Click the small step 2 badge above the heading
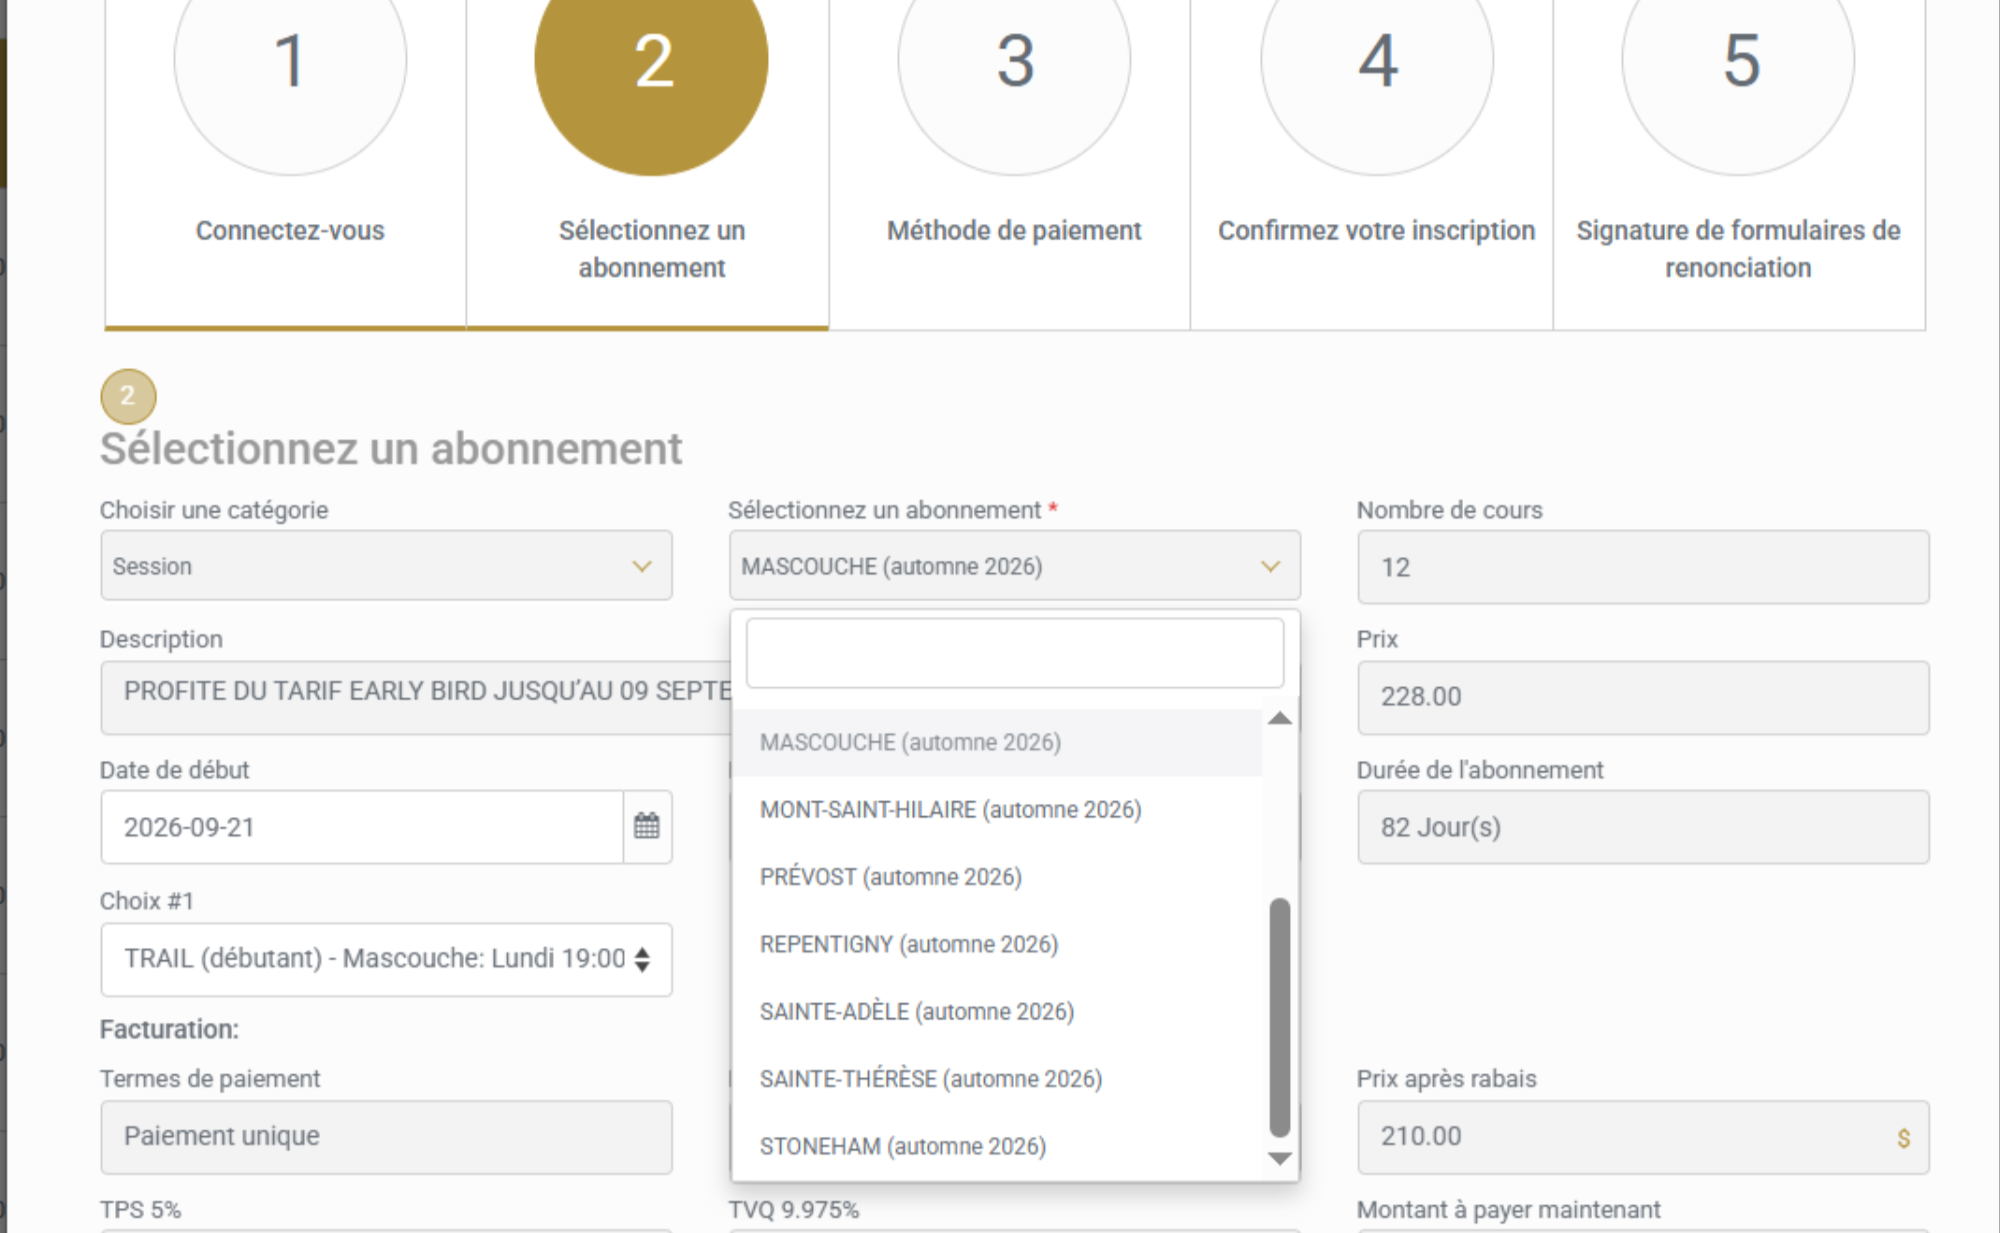 [128, 396]
